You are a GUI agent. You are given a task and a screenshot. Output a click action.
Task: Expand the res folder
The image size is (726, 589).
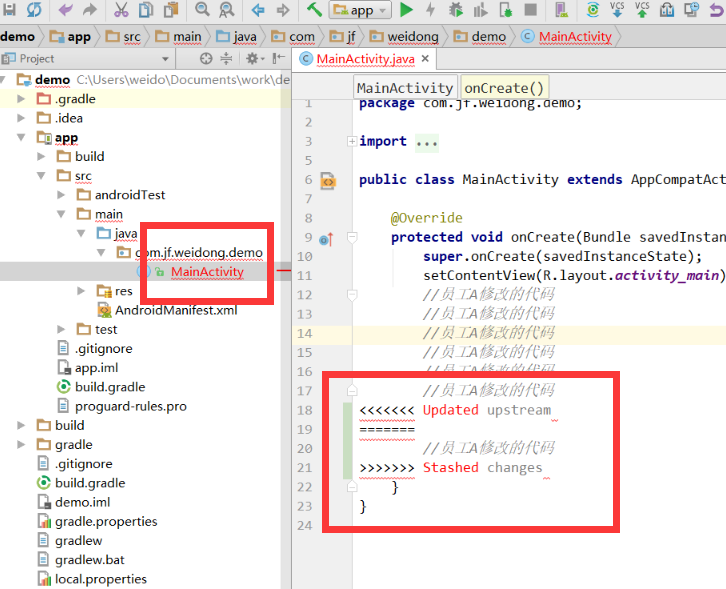81,291
